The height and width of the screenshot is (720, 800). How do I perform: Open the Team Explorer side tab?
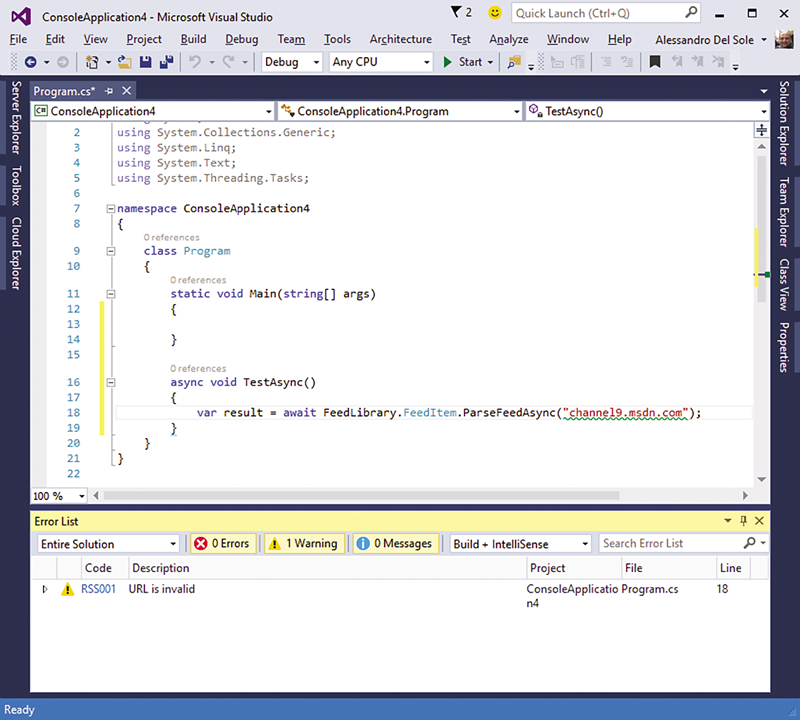click(784, 212)
